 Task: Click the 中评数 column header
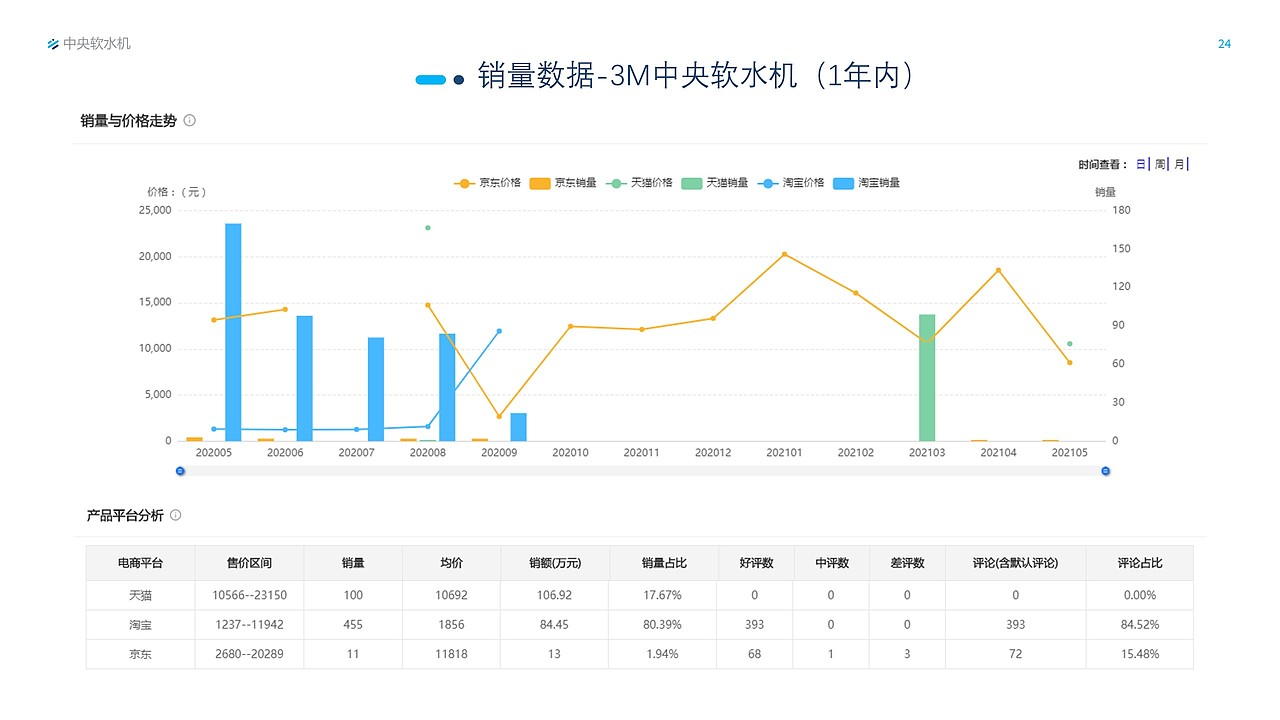[832, 563]
